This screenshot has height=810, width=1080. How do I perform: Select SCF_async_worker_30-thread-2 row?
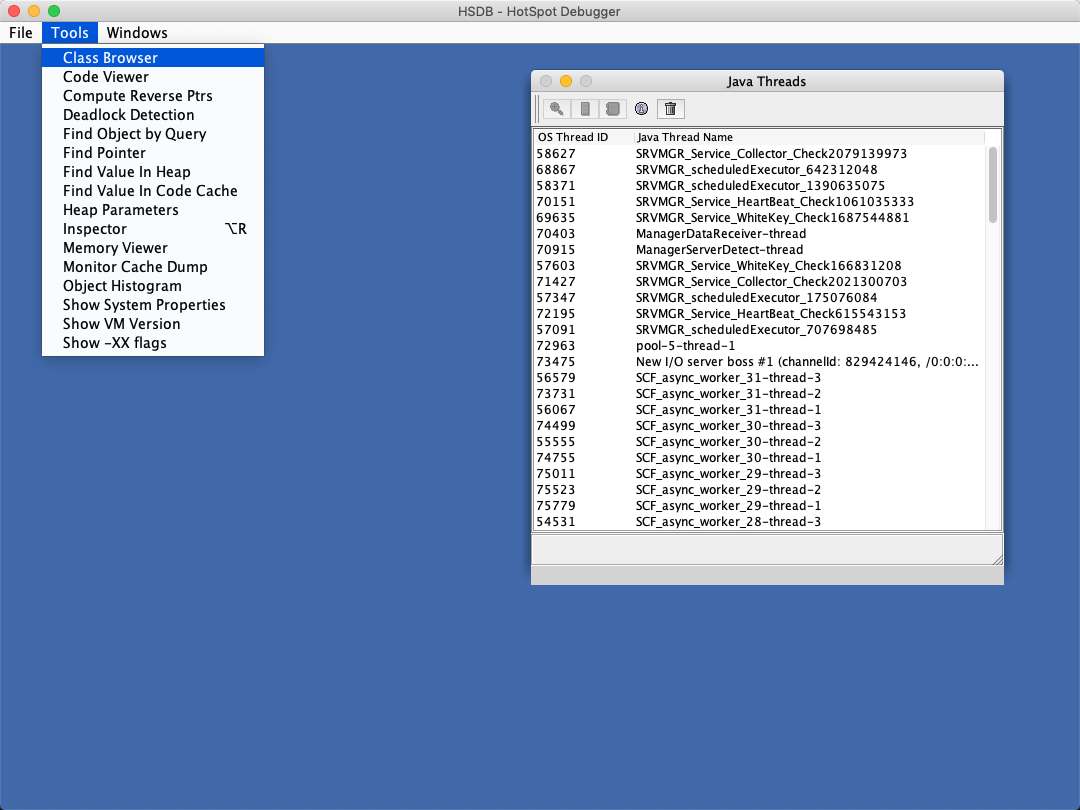pyautogui.click(x=760, y=442)
